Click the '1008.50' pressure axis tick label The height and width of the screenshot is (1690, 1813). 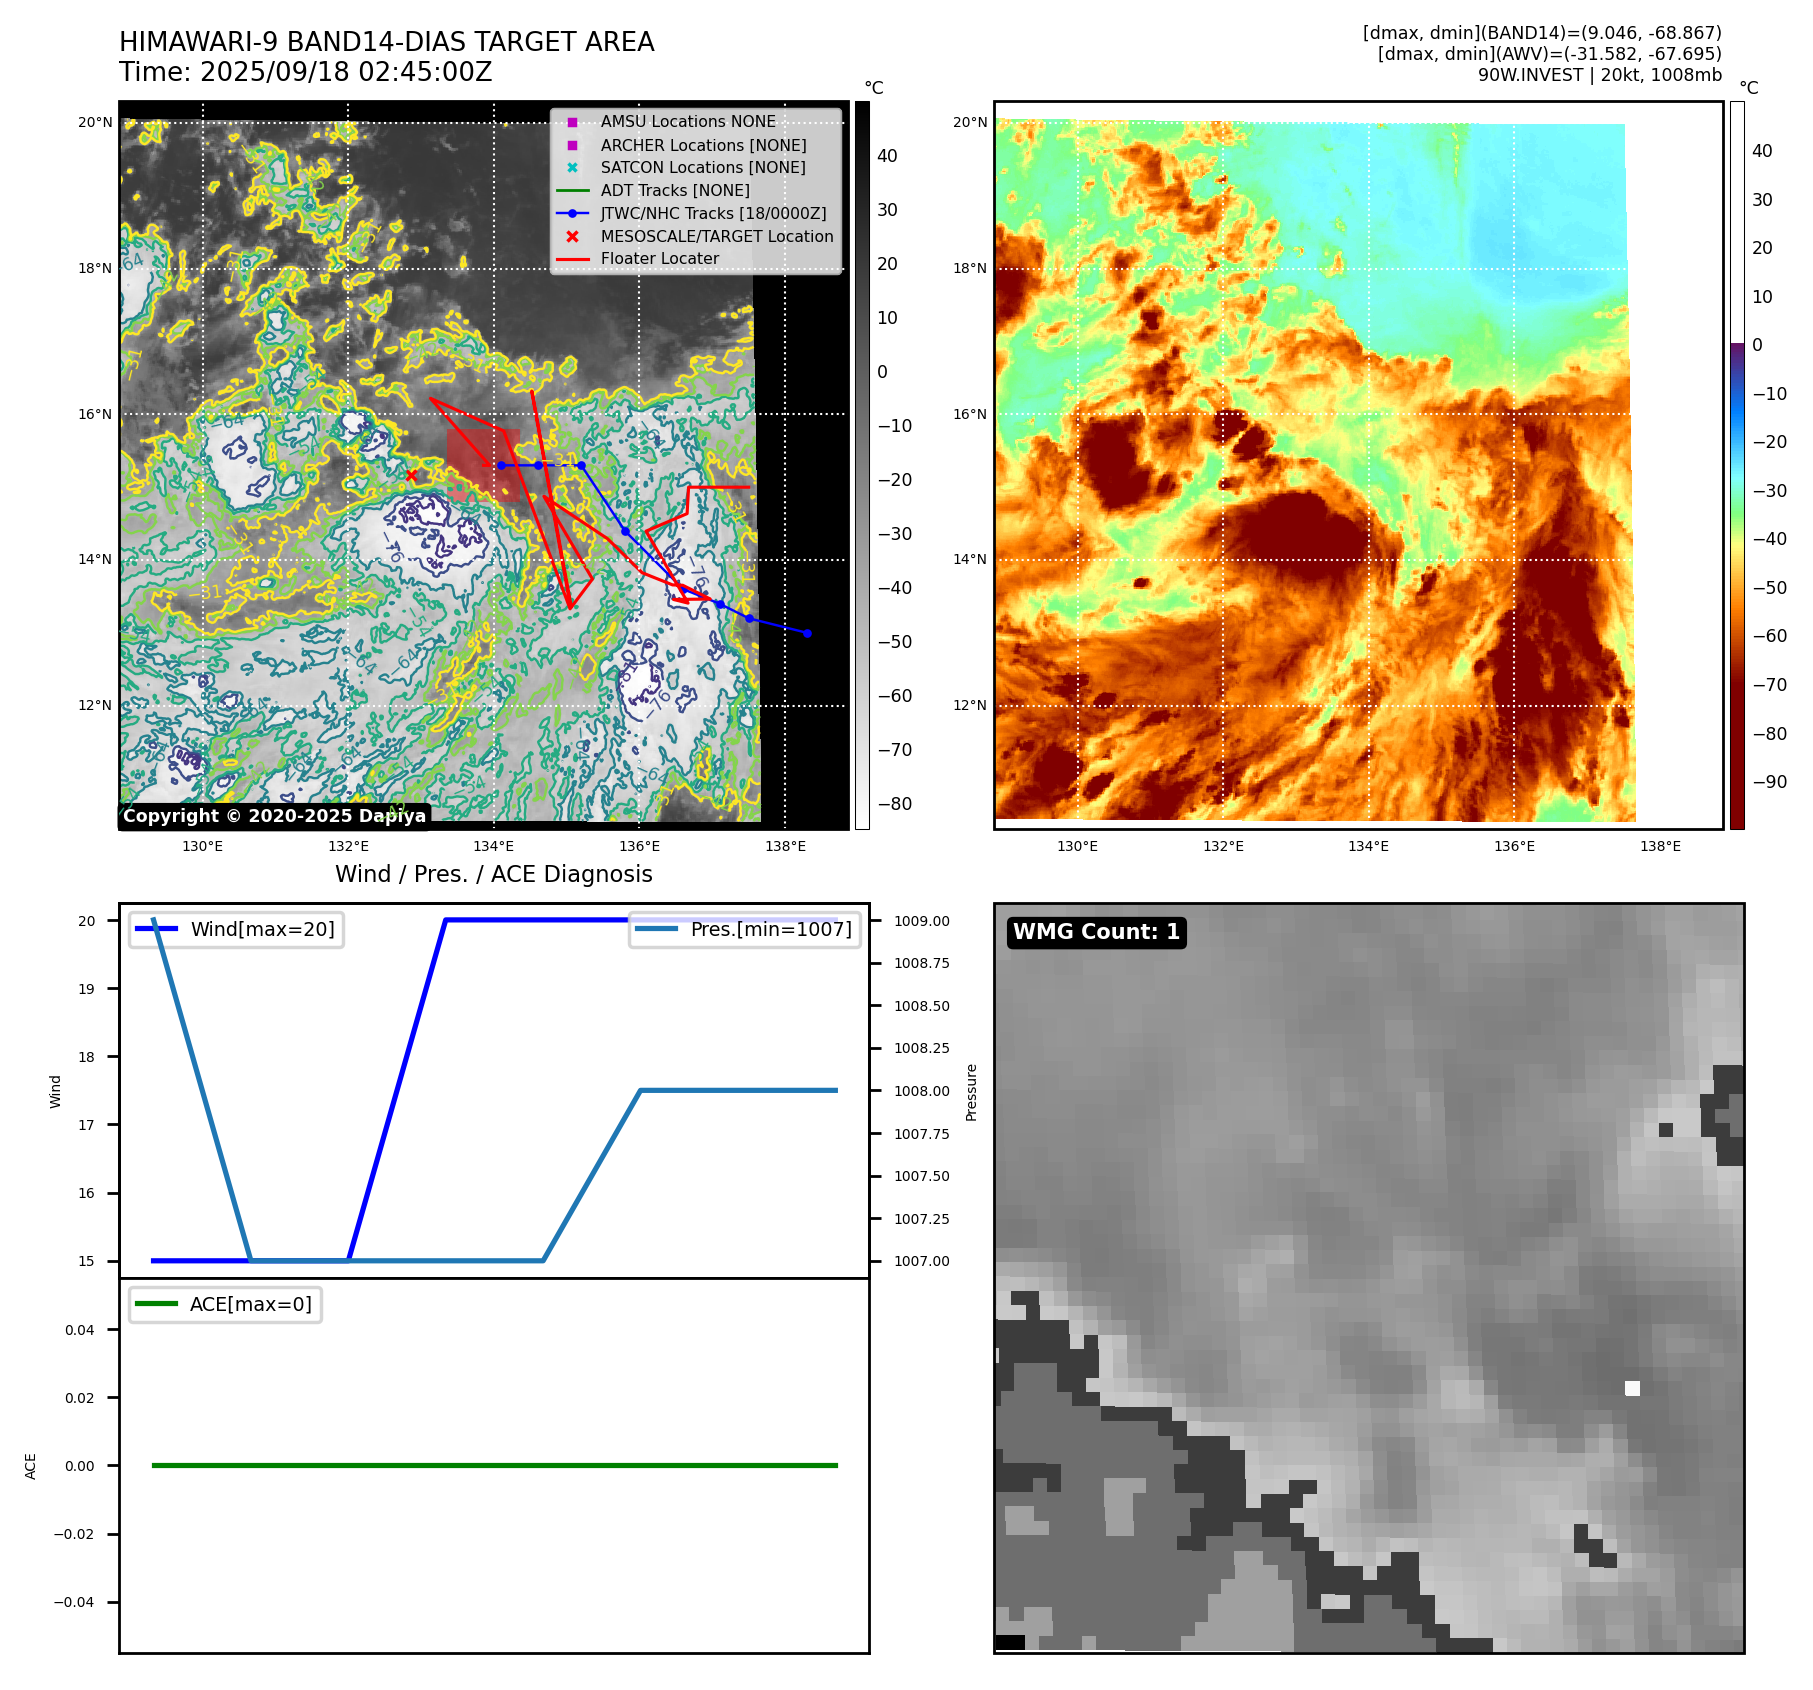(922, 1006)
